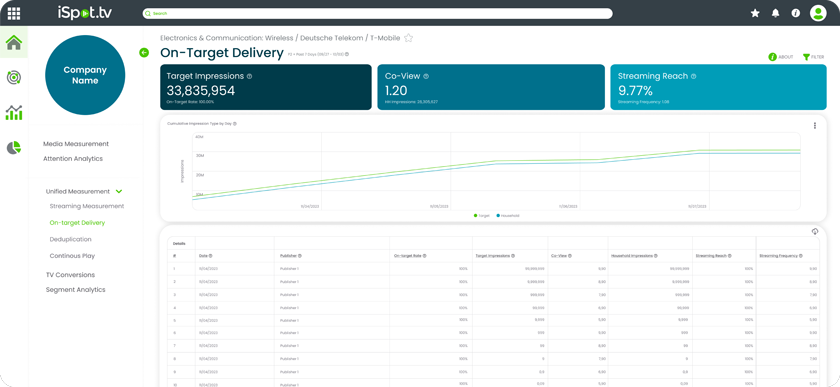Toggle the Target legend series

(482, 215)
